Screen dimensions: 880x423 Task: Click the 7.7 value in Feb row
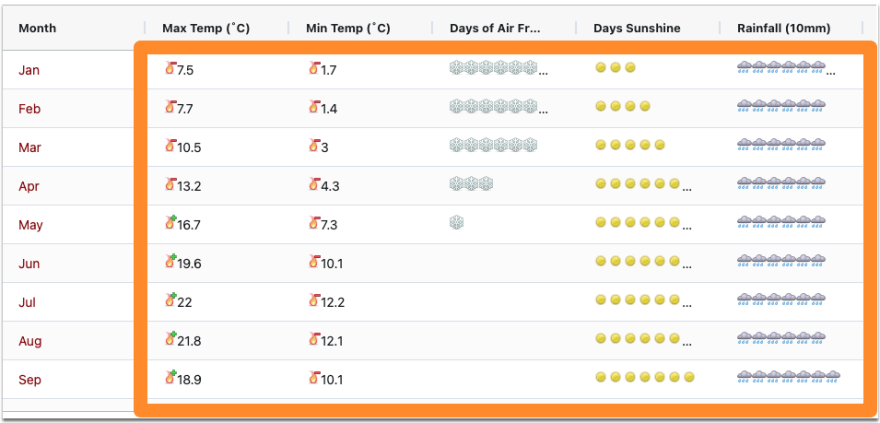click(185, 109)
